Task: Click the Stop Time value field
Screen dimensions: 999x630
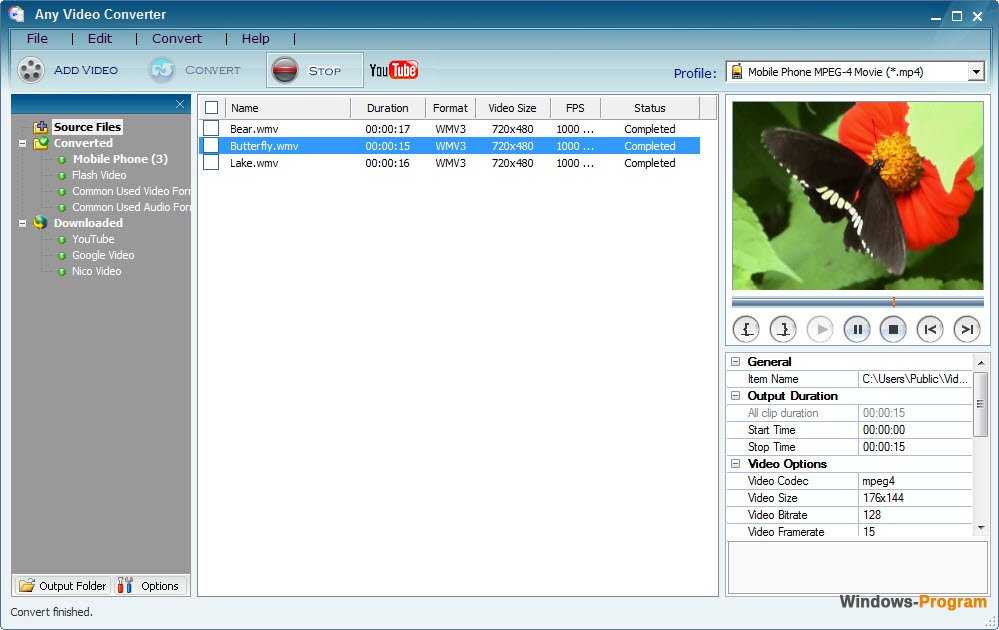Action: 915,447
